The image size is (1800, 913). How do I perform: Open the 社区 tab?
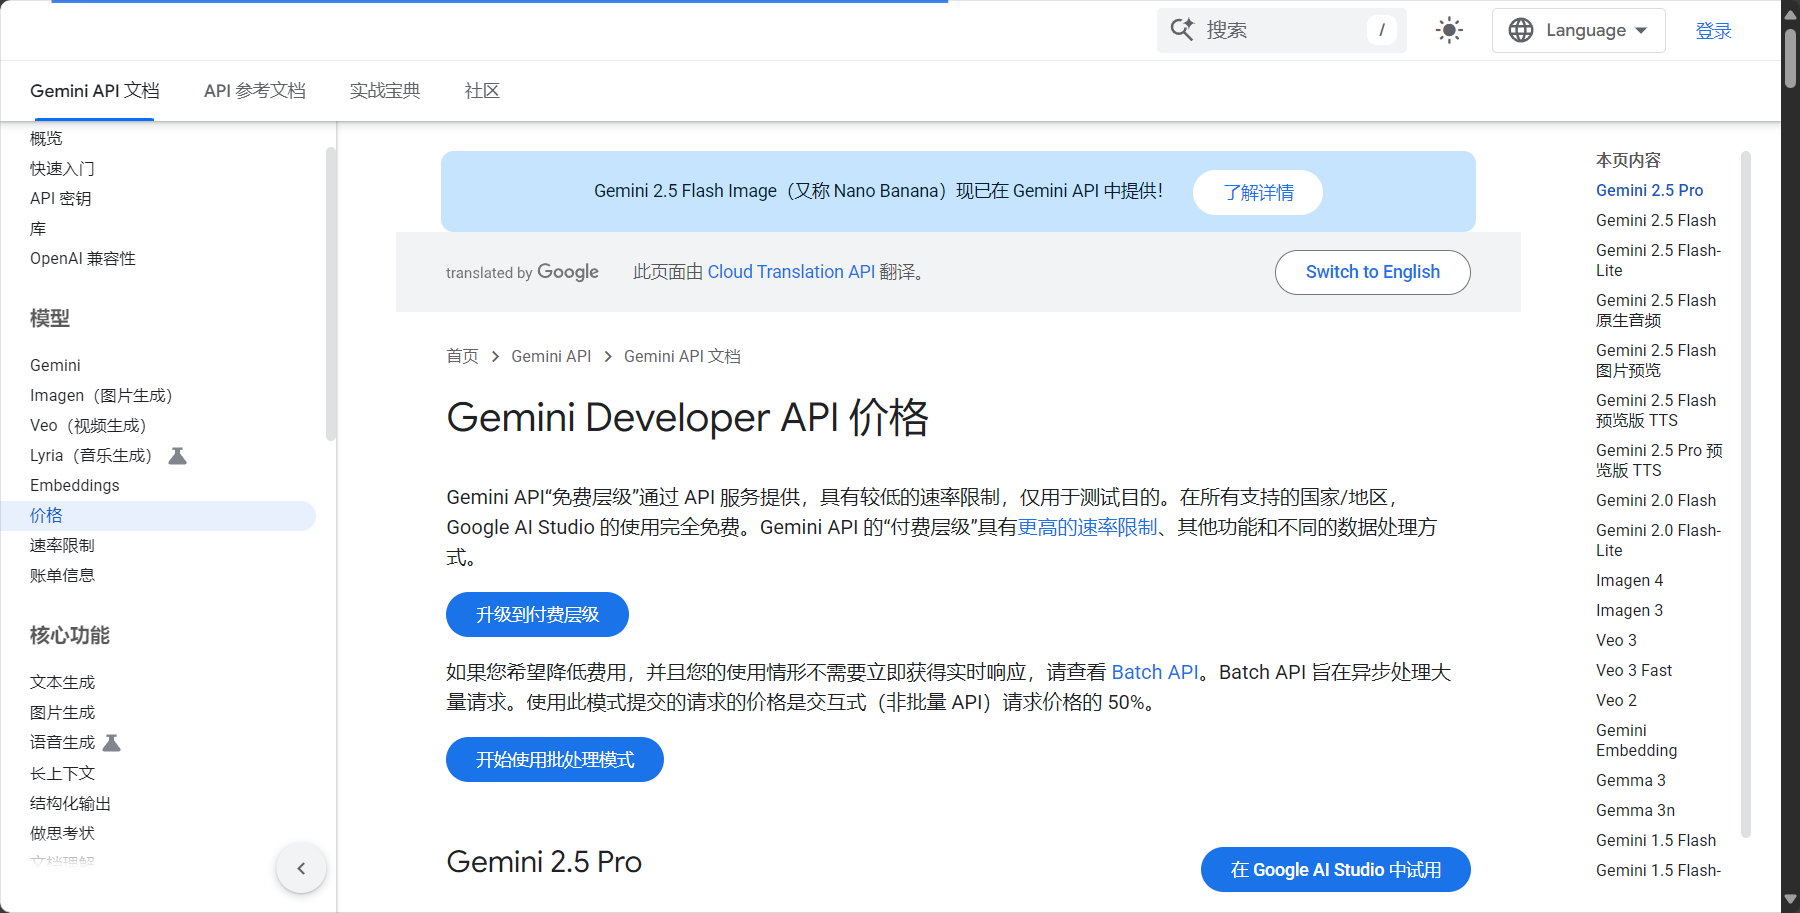coord(482,91)
